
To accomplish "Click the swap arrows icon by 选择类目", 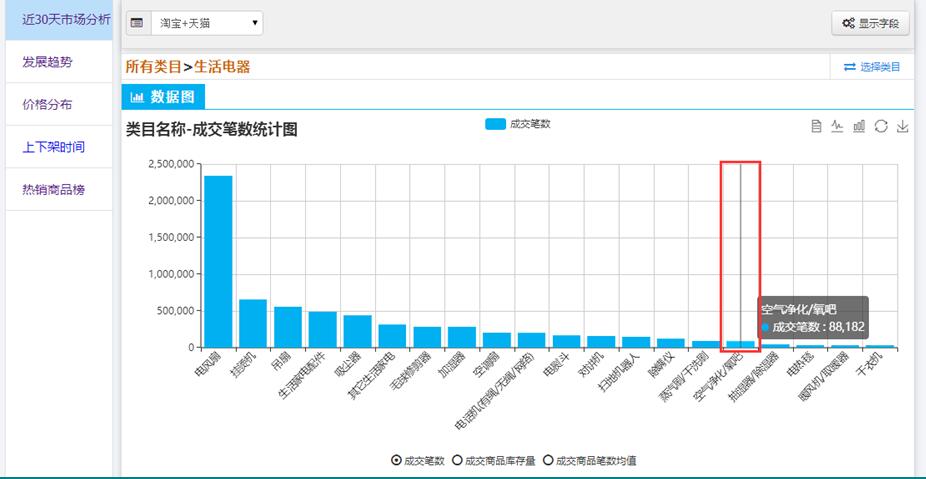I will 849,67.
